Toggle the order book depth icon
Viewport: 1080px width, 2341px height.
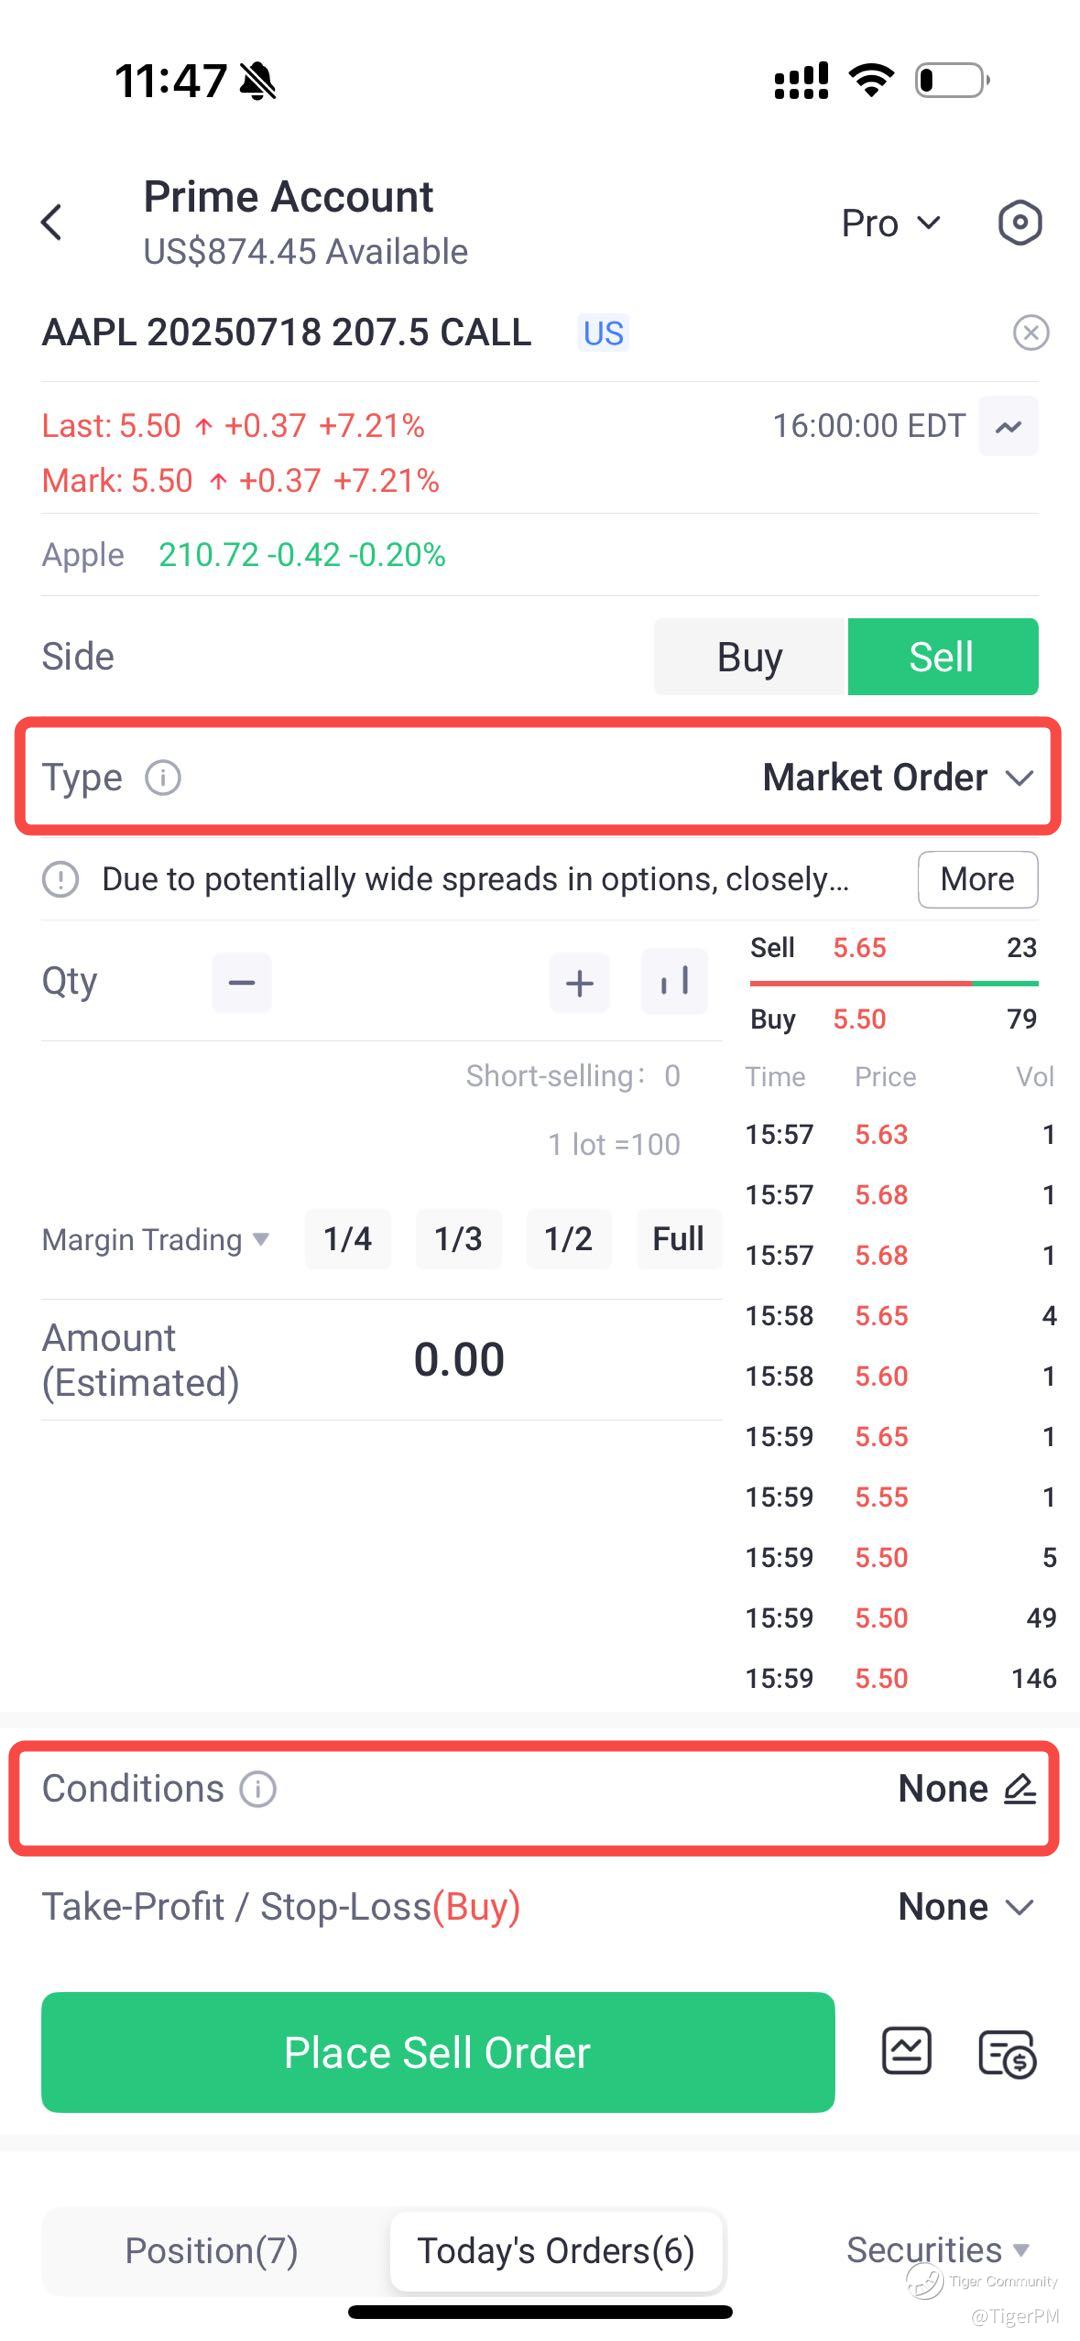pyautogui.click(x=674, y=982)
